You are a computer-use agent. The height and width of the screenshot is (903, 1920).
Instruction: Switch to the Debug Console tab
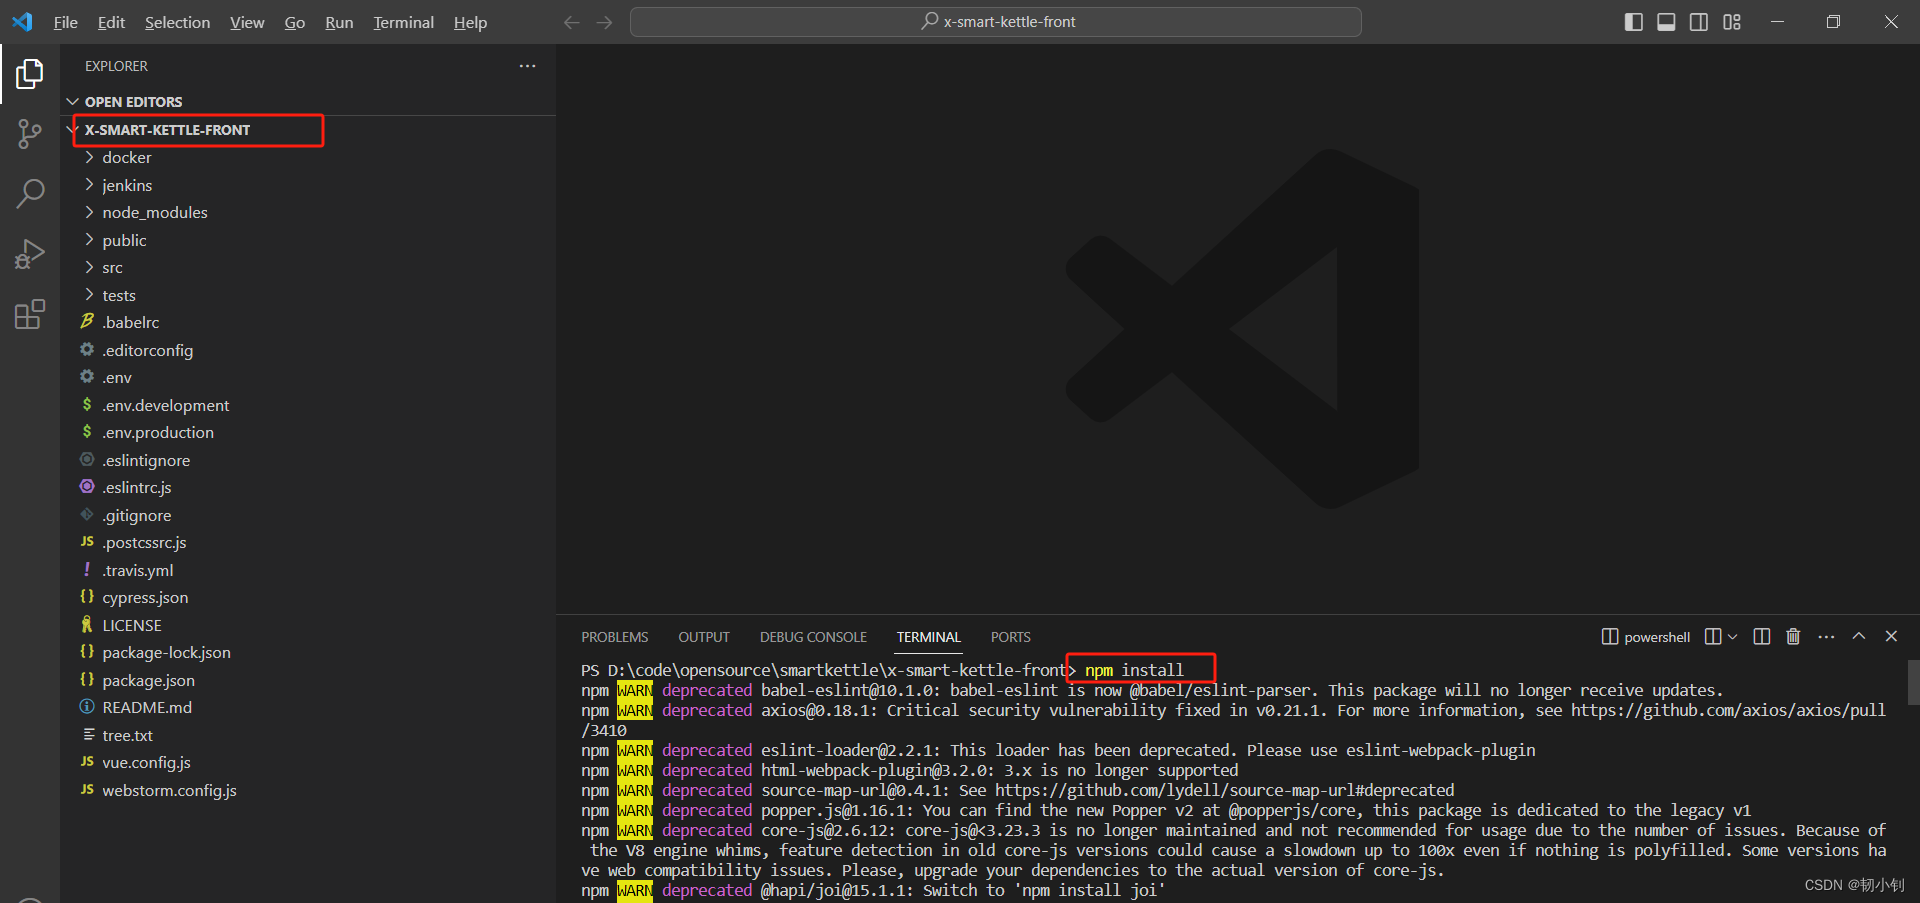coord(813,637)
